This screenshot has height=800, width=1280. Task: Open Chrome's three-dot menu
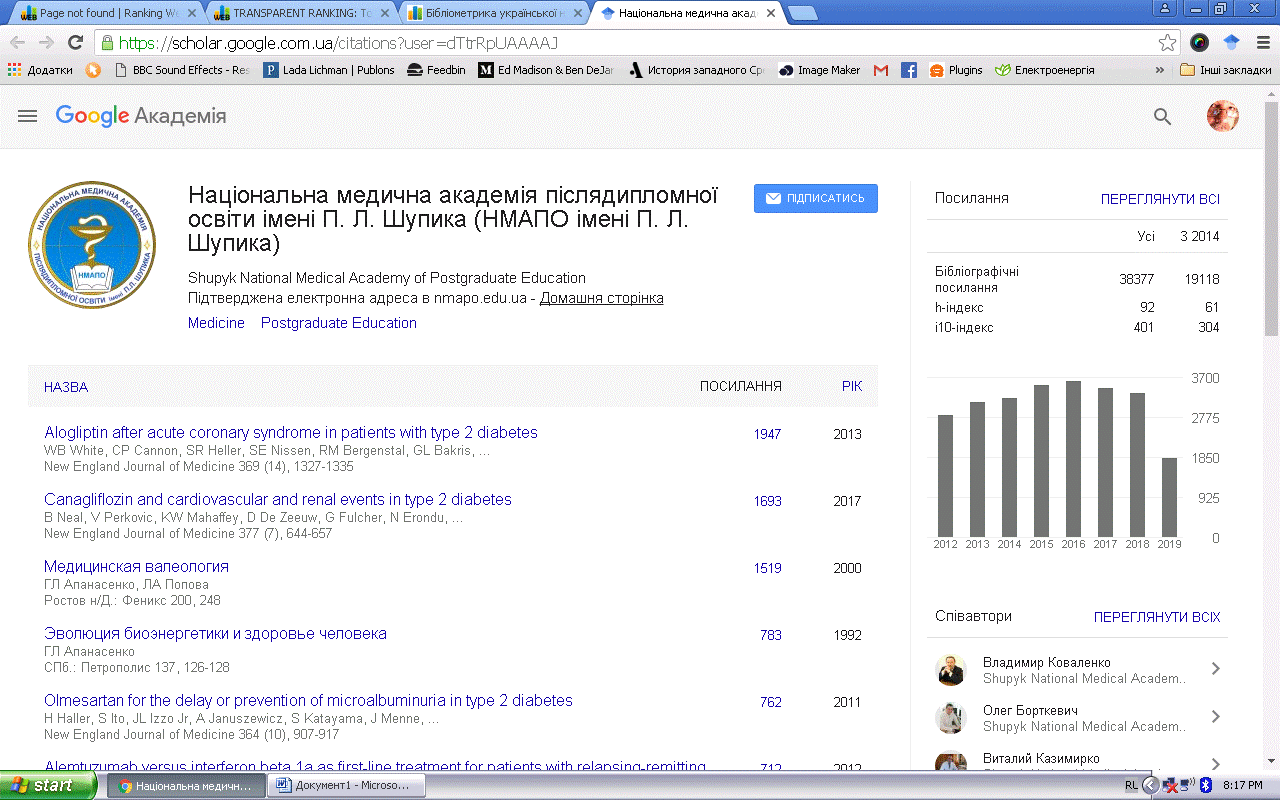[x=1263, y=43]
